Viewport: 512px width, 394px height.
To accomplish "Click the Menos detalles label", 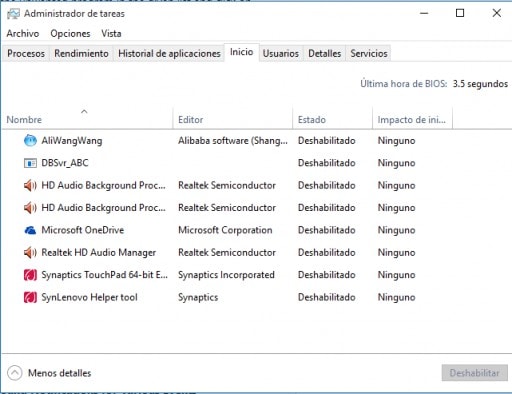I will click(60, 373).
